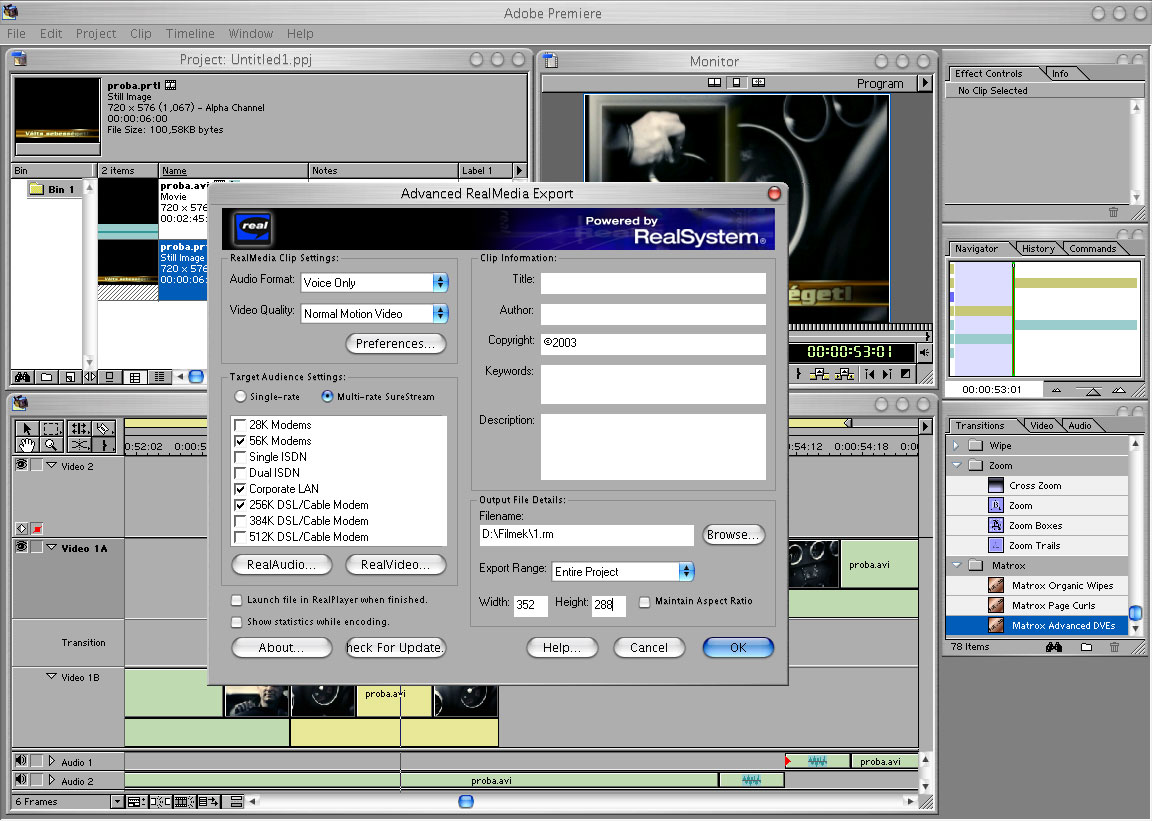Image resolution: width=1152 pixels, height=821 pixels.
Task: Click the Timeline horizontal scrollbar thumb
Action: pyautogui.click(x=466, y=801)
